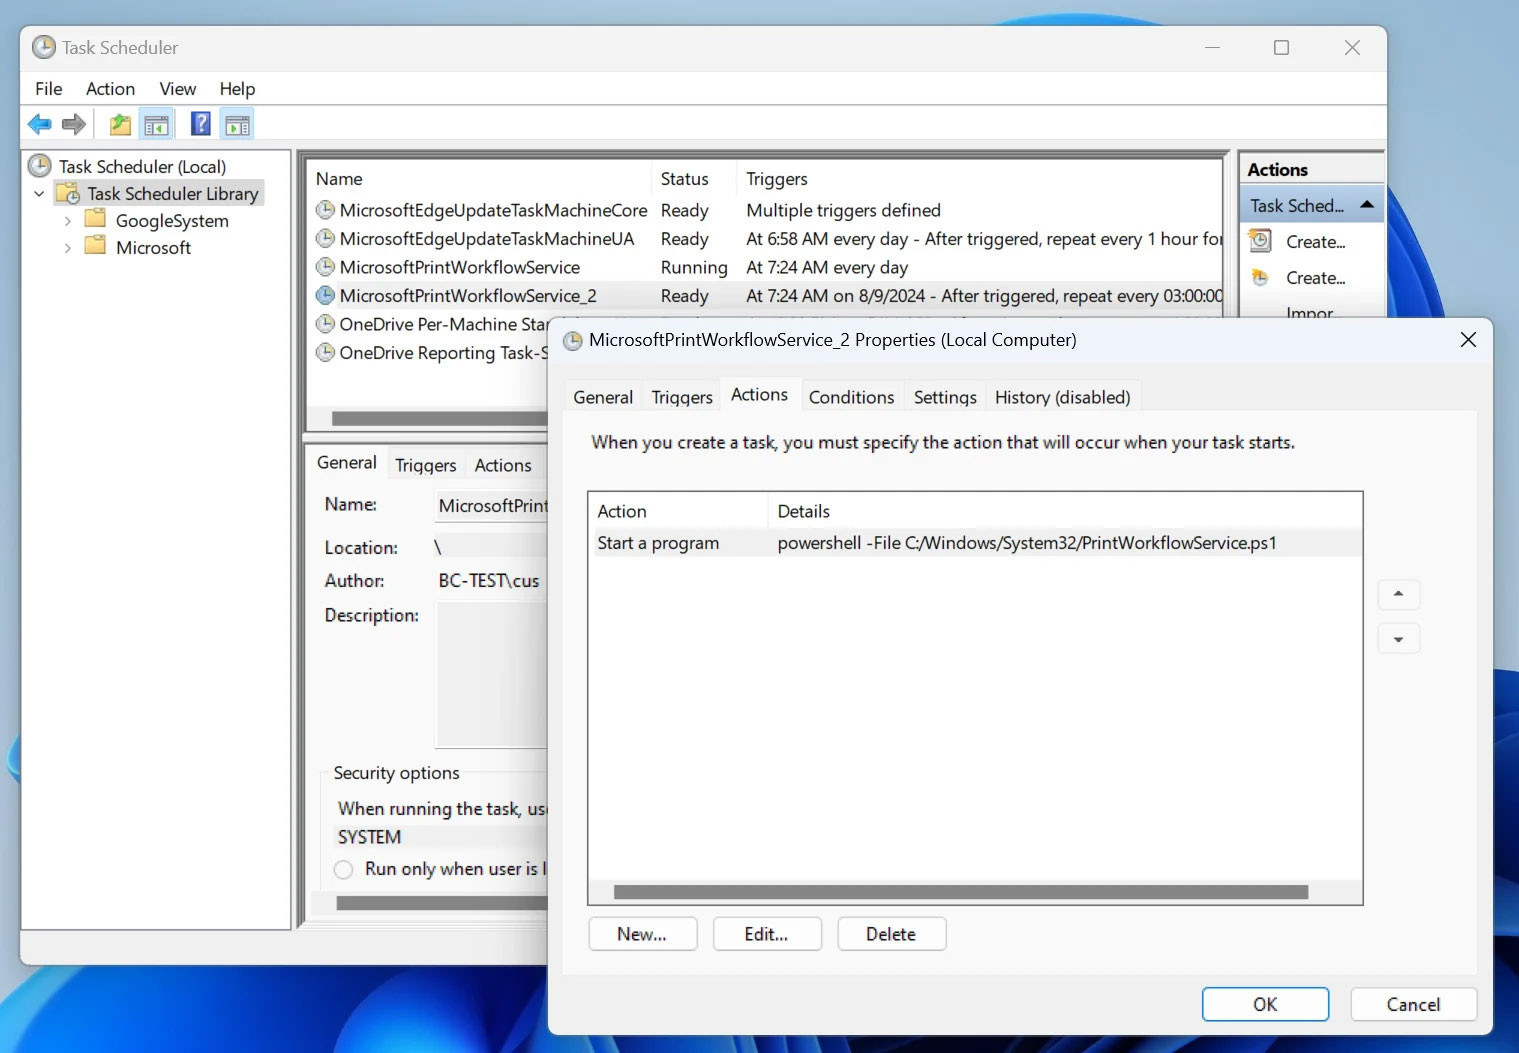
Task: Switch to the Conditions tab
Action: click(851, 396)
